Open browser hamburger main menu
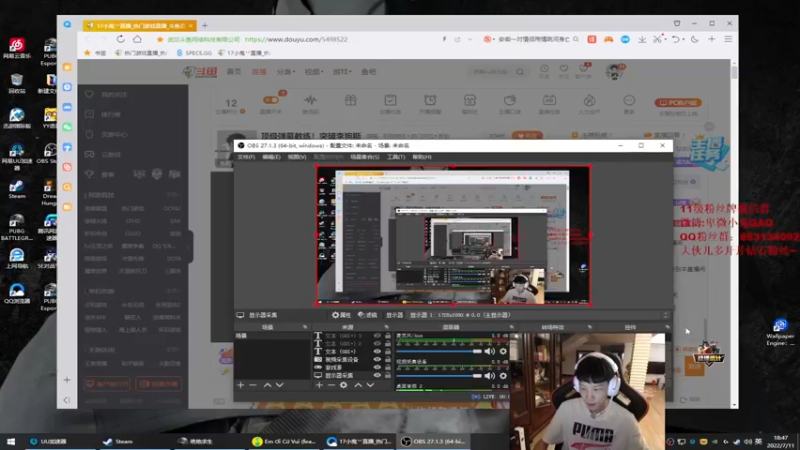800x450 pixels. (x=728, y=39)
